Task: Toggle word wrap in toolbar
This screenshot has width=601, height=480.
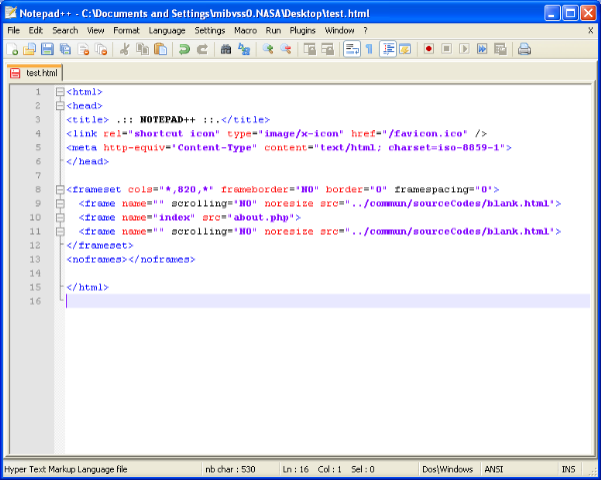Action: pyautogui.click(x=351, y=49)
